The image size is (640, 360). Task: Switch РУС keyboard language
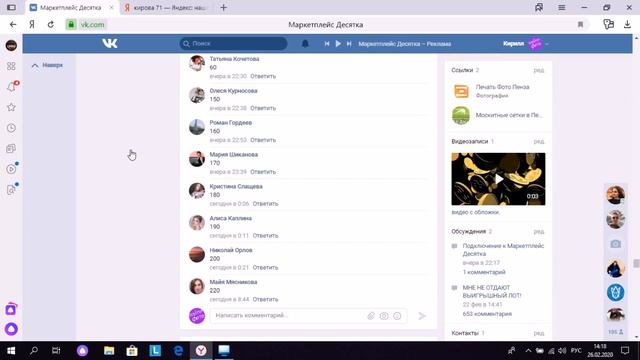[576, 351]
